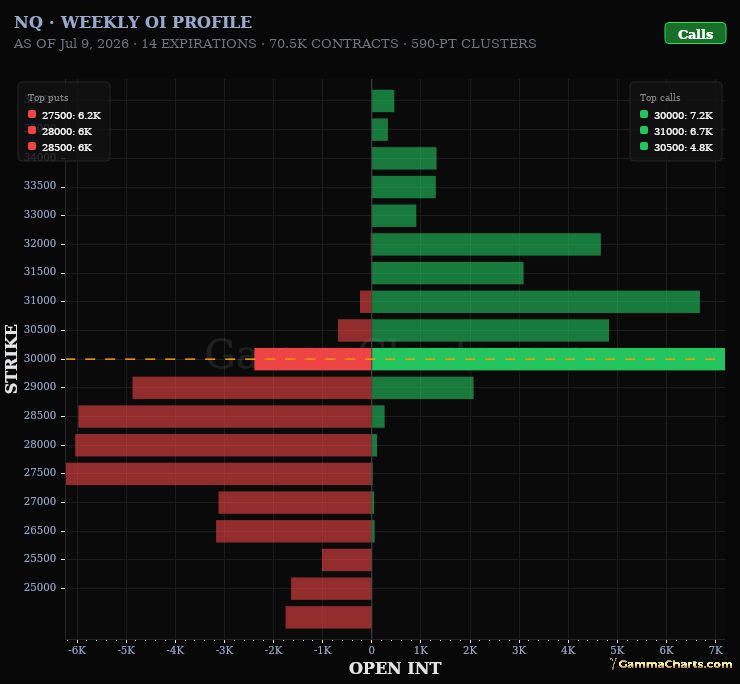
Task: Click the '7K' open interest axis tick
Action: [x=715, y=650]
